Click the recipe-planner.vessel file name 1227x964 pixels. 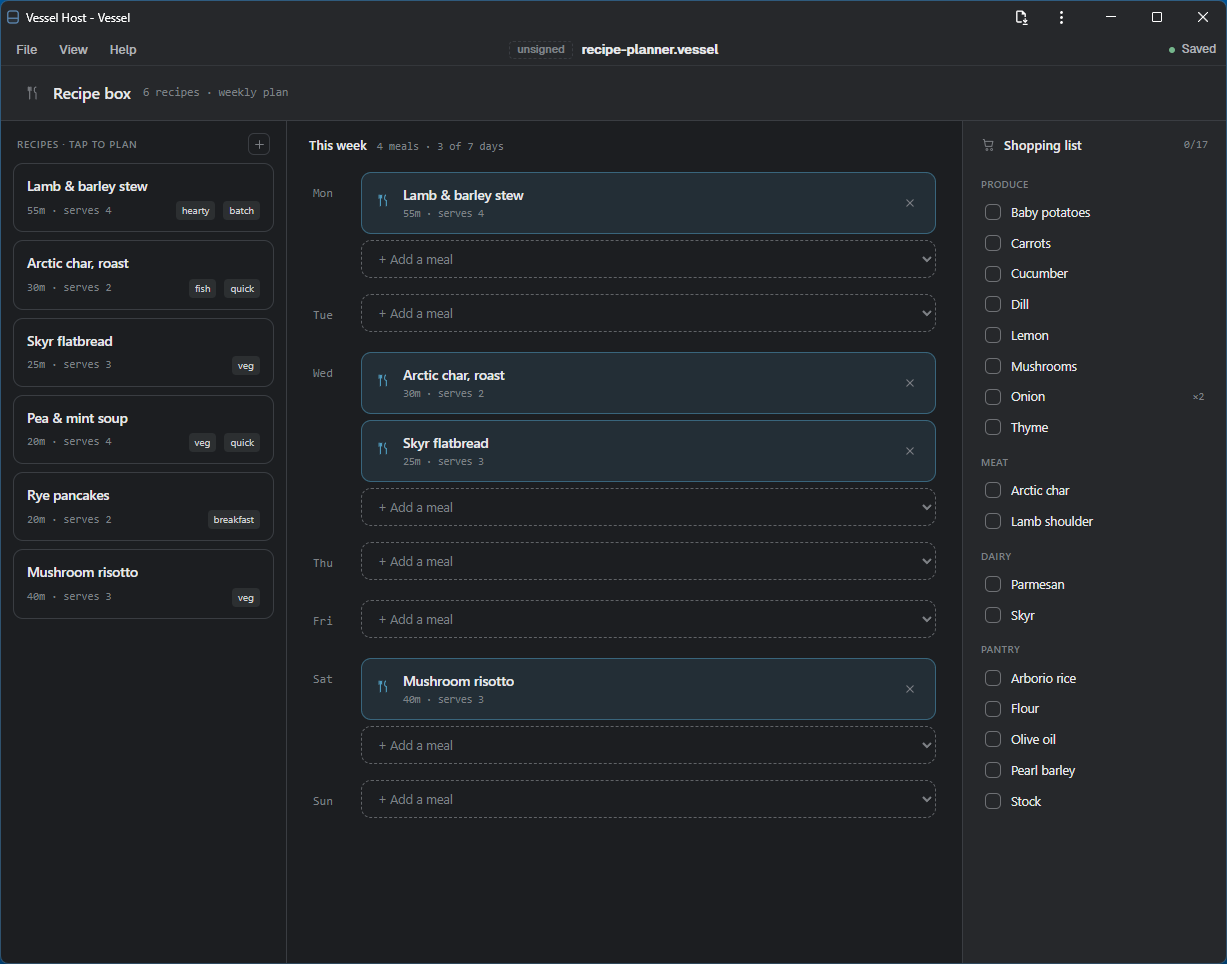pyautogui.click(x=650, y=49)
